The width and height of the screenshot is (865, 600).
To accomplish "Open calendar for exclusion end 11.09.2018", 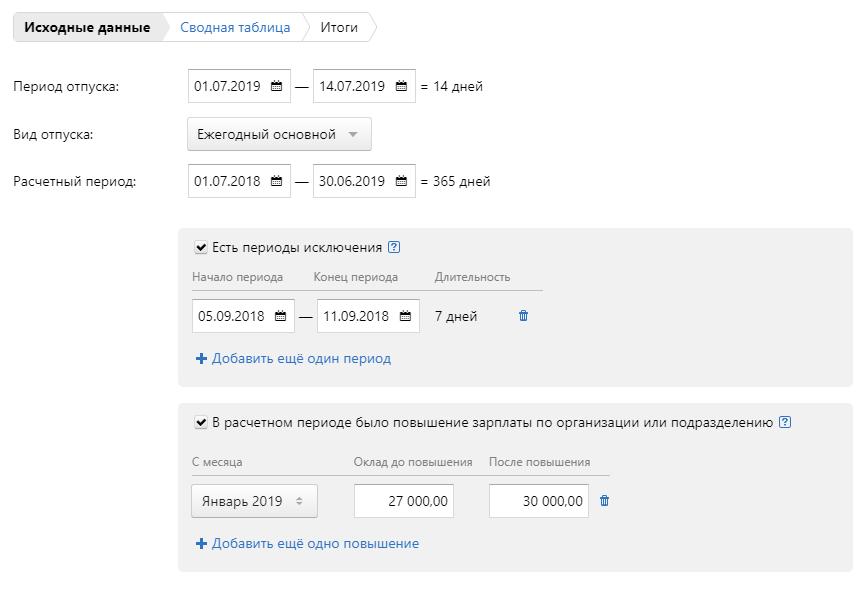I will coord(405,317).
